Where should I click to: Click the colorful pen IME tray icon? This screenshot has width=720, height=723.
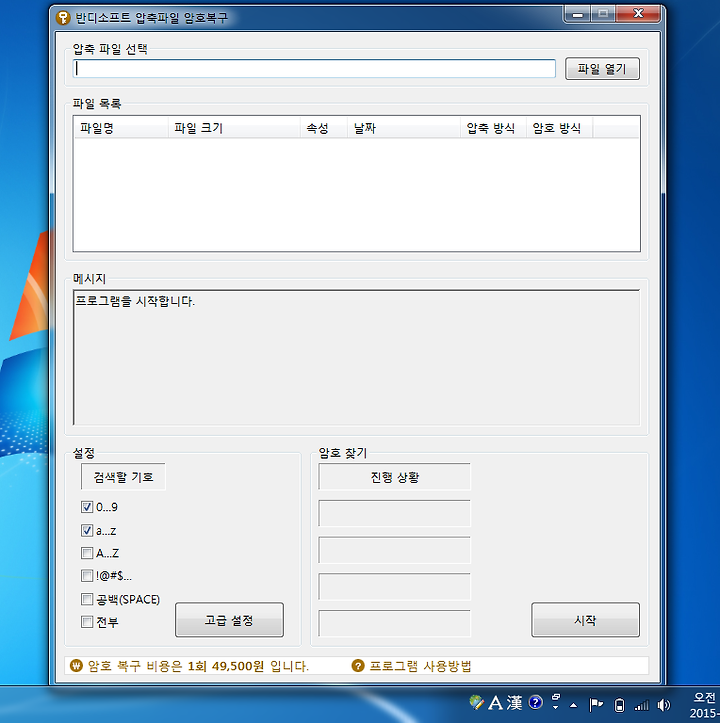pyautogui.click(x=476, y=702)
